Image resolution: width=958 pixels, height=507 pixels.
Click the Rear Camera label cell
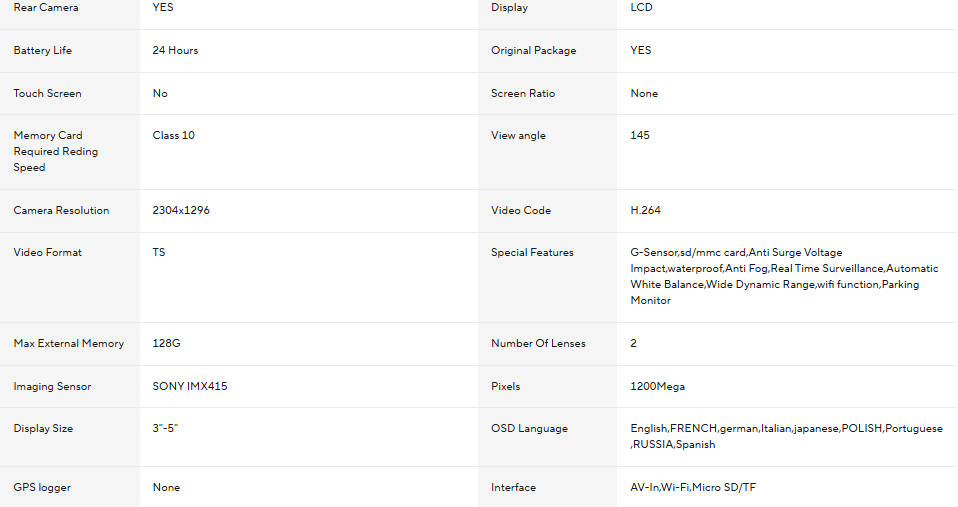click(46, 8)
